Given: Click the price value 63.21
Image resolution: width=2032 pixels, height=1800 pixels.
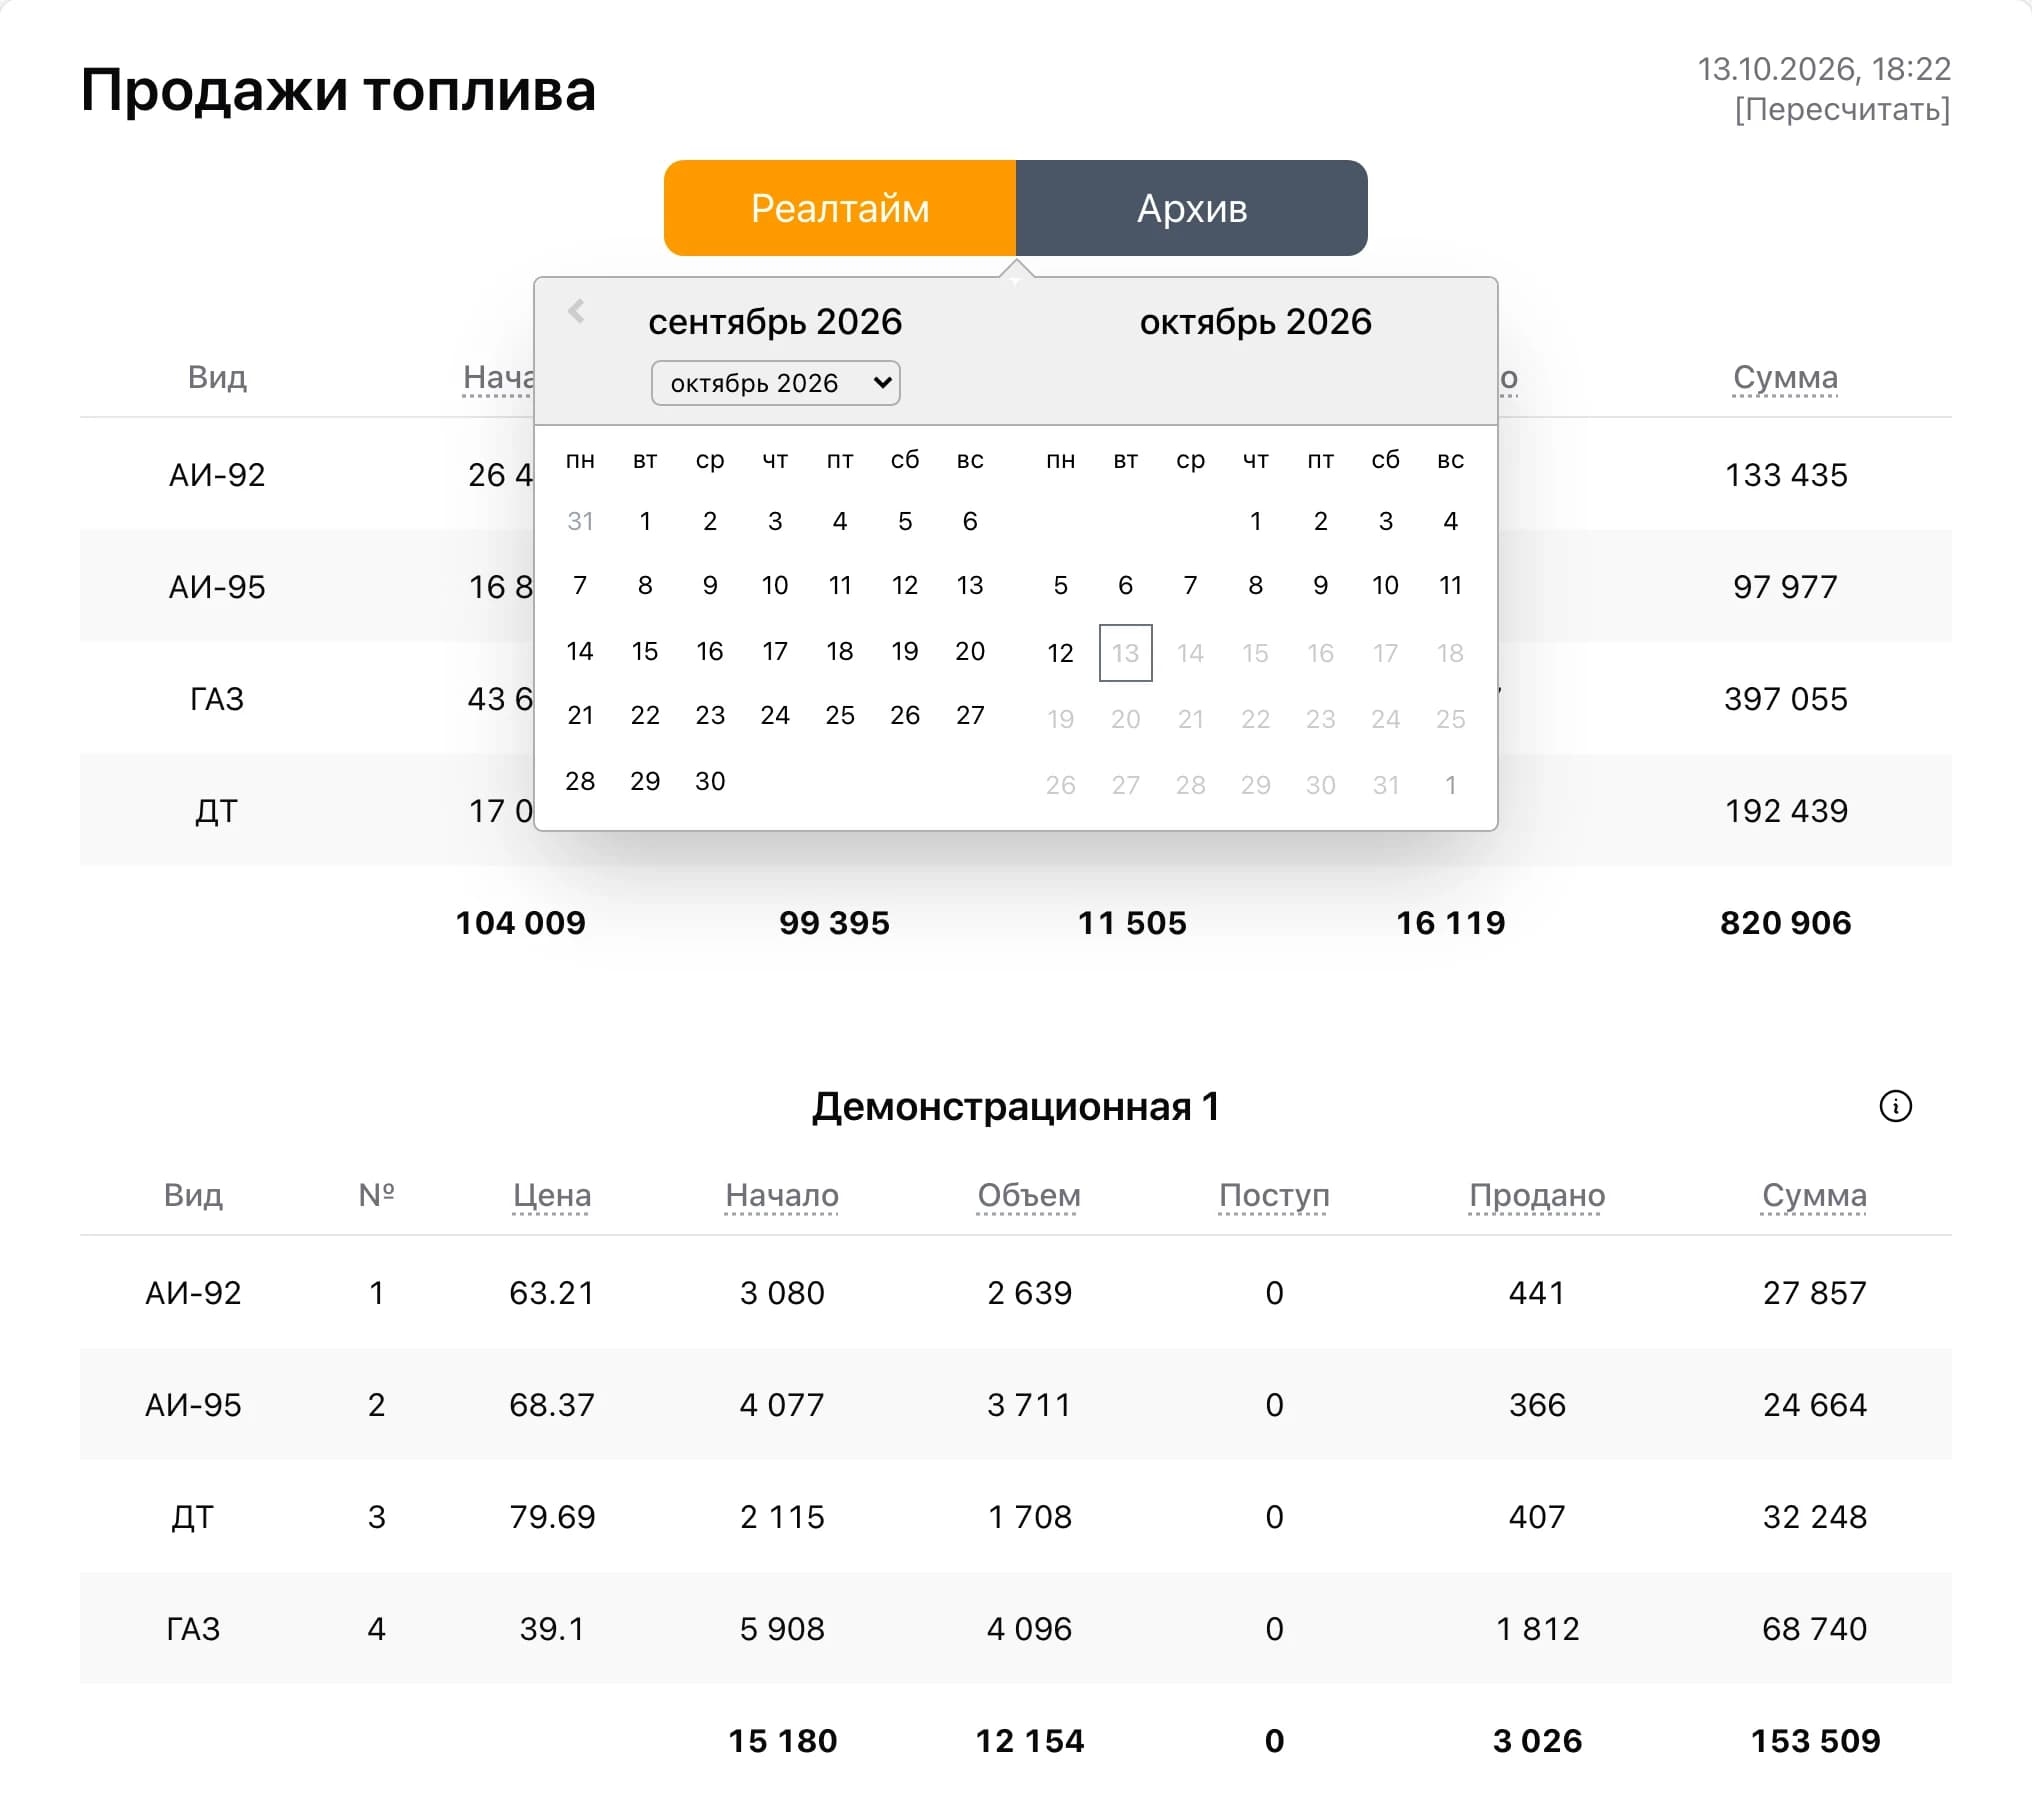Looking at the screenshot, I should [551, 1293].
